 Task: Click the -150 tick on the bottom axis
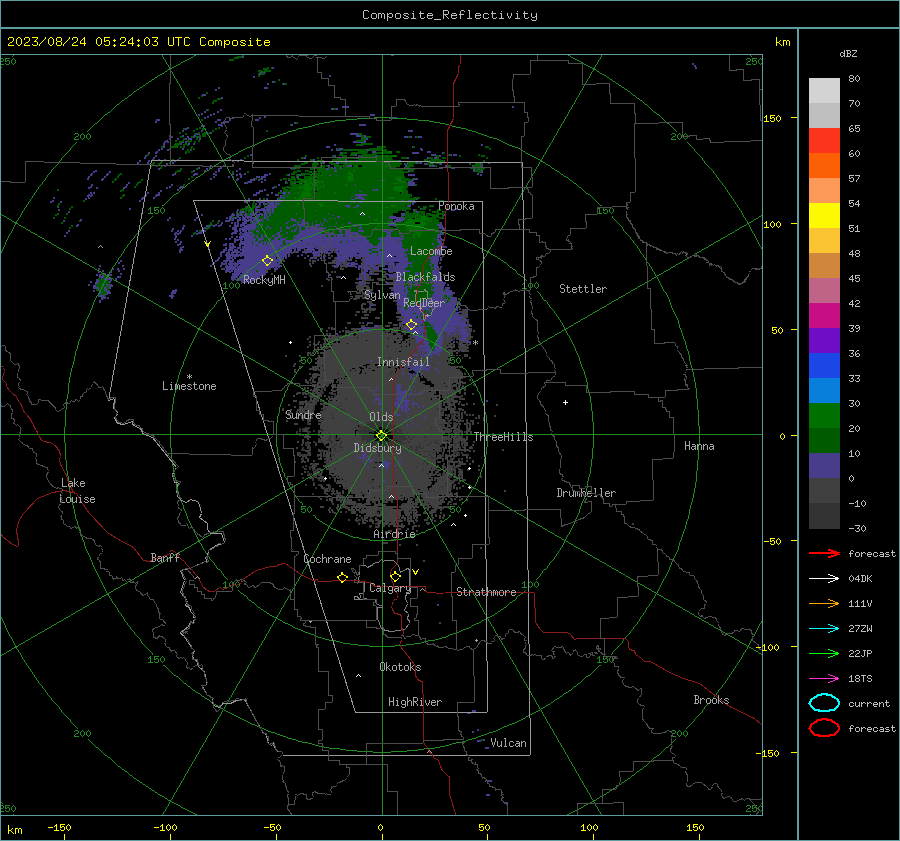tap(59, 827)
